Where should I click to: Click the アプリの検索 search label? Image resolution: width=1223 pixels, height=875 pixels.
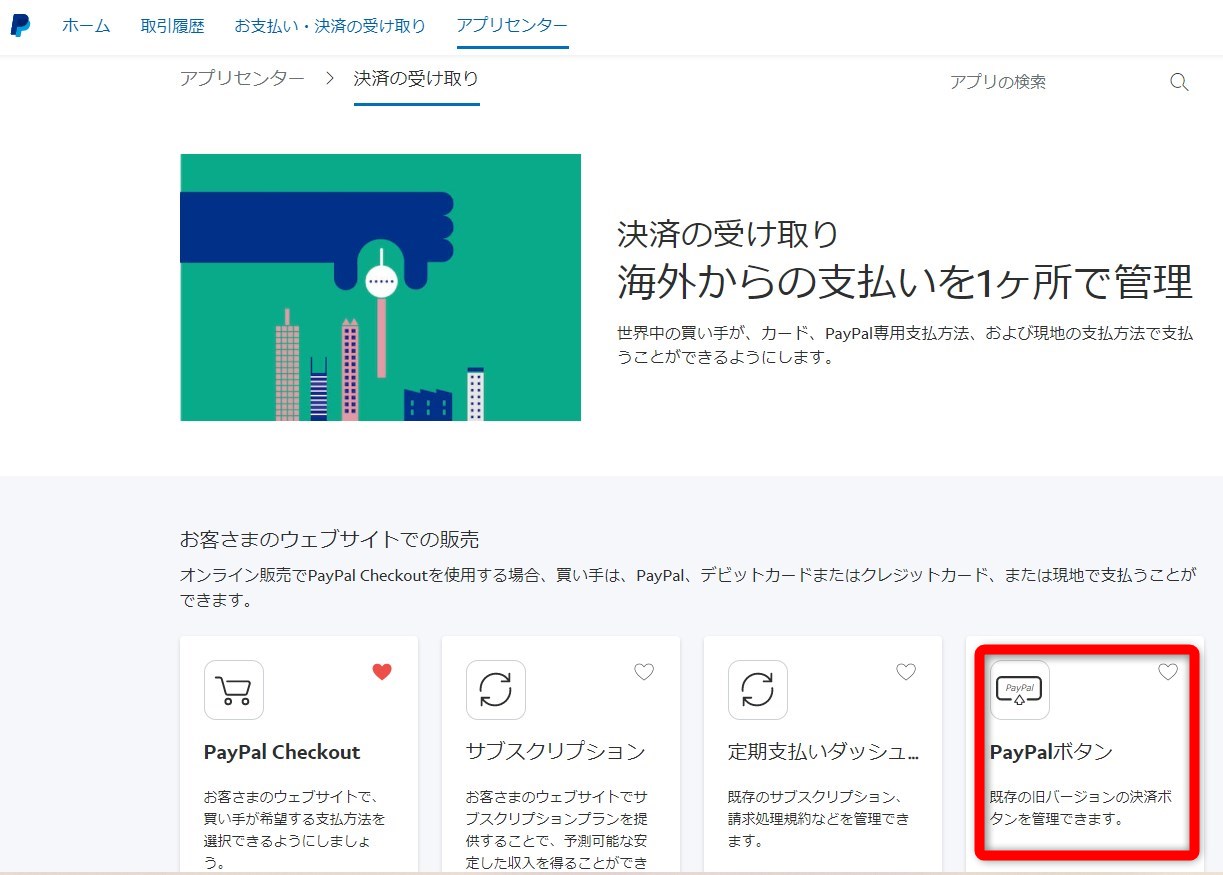click(x=999, y=83)
